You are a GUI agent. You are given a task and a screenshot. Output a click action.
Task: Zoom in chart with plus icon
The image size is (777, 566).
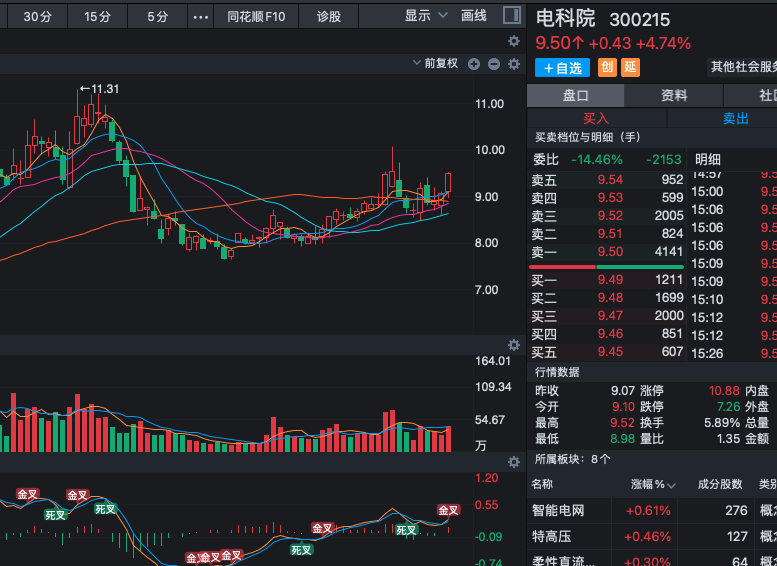tap(474, 64)
